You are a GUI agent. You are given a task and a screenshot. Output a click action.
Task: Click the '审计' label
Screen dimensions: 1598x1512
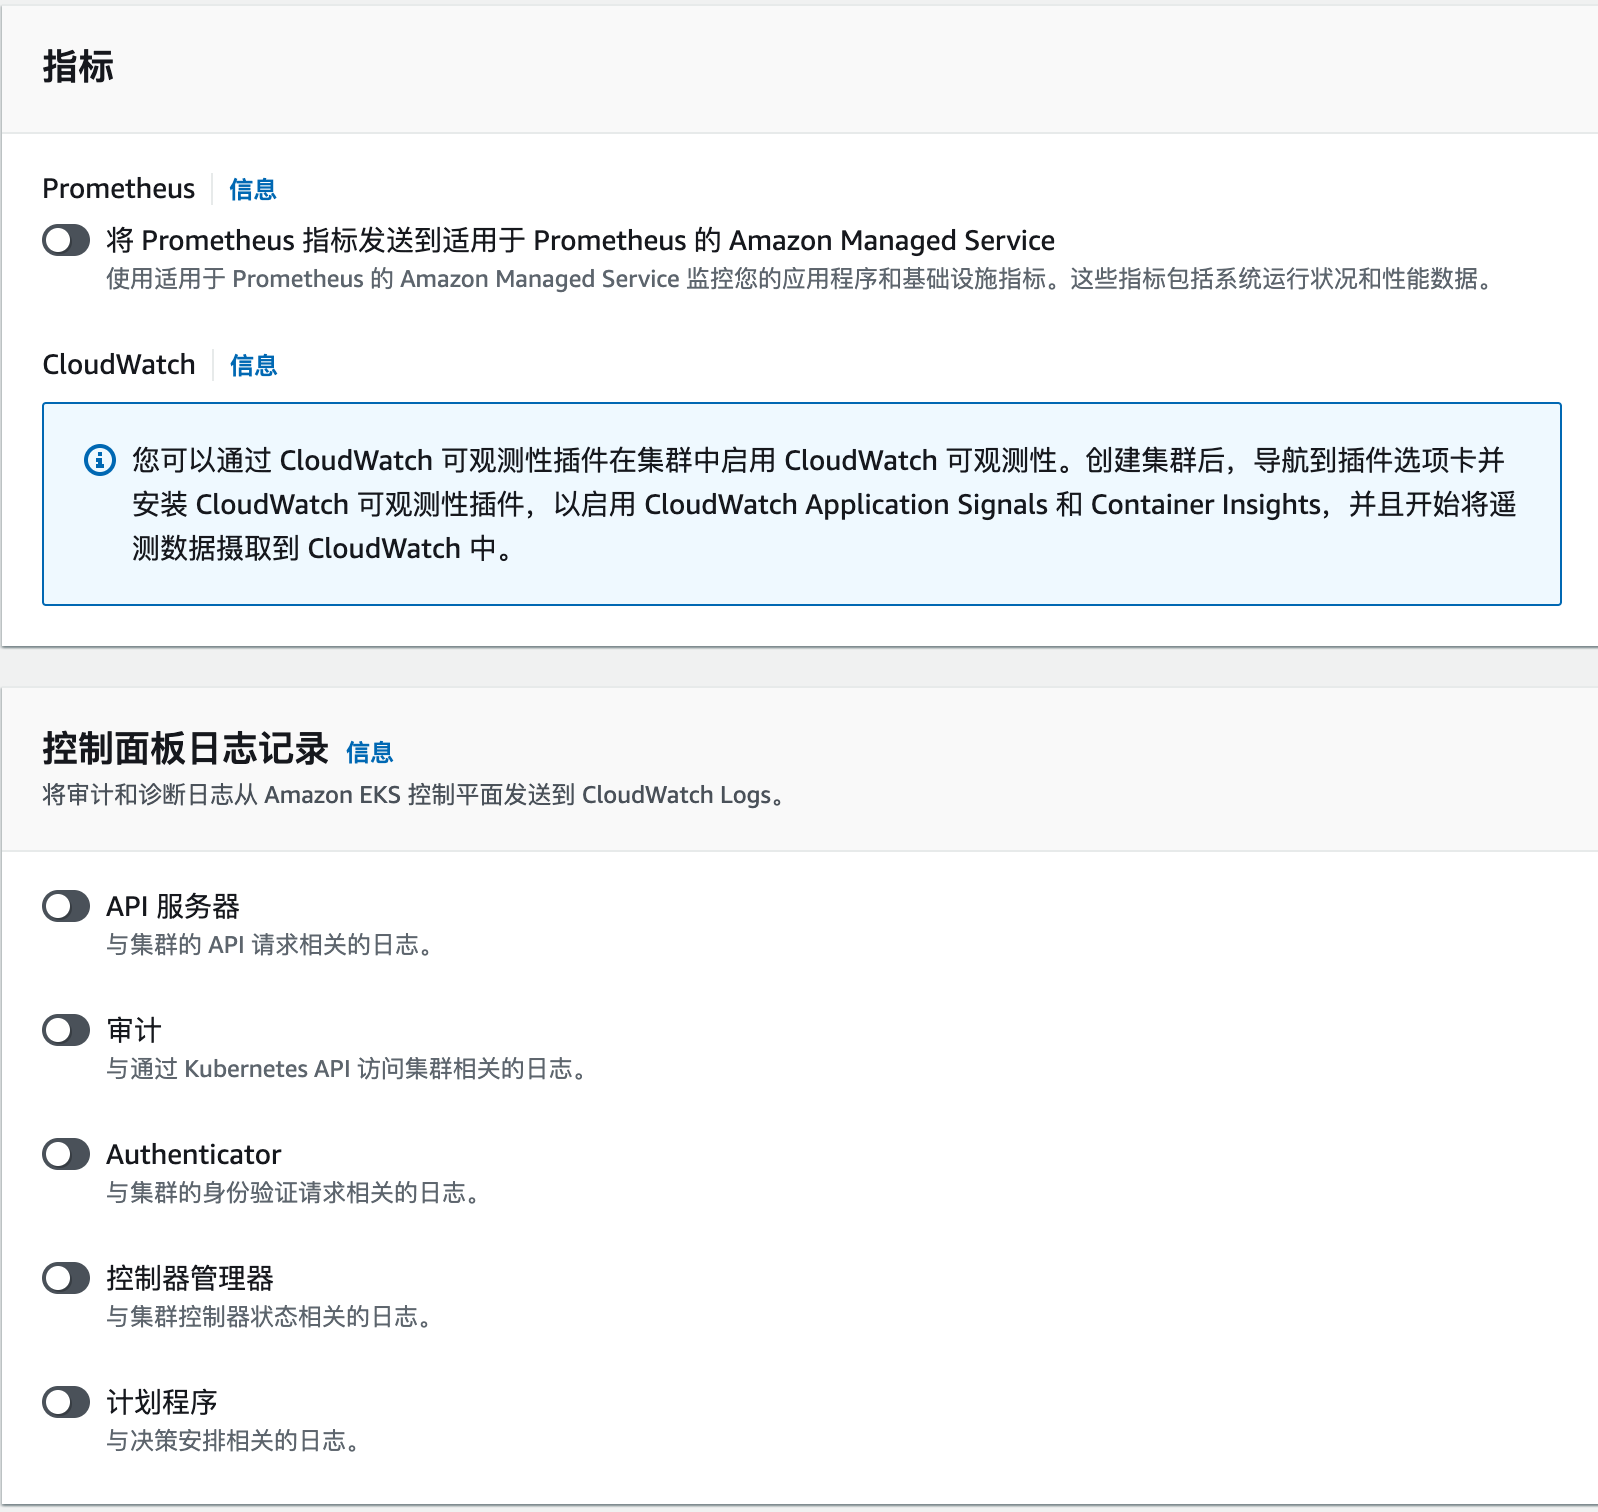click(x=134, y=1030)
